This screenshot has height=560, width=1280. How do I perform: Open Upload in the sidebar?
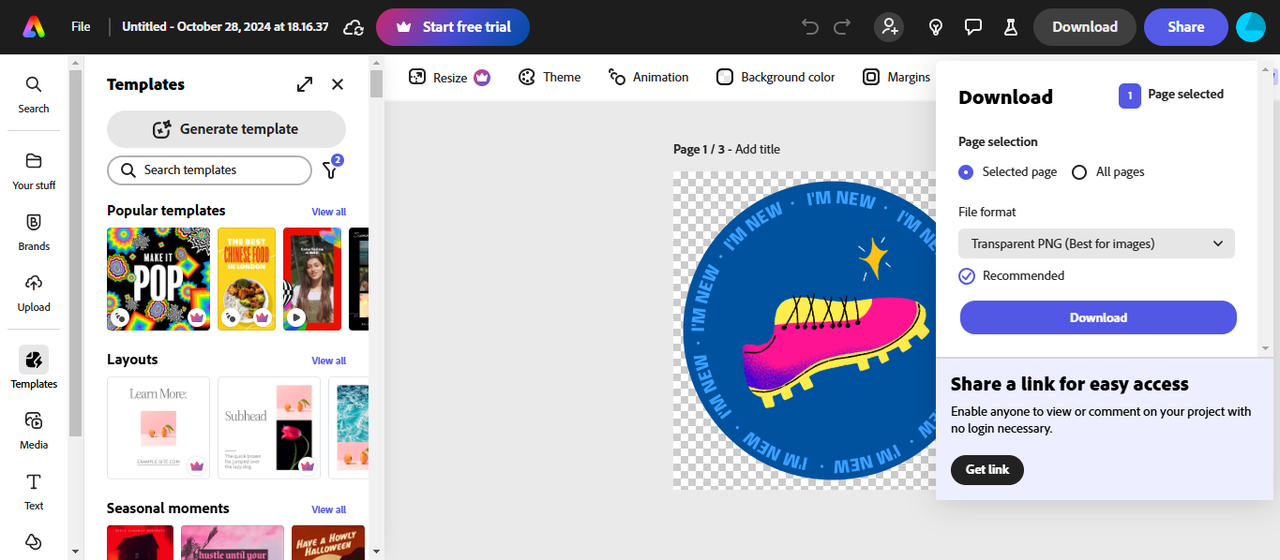[33, 293]
